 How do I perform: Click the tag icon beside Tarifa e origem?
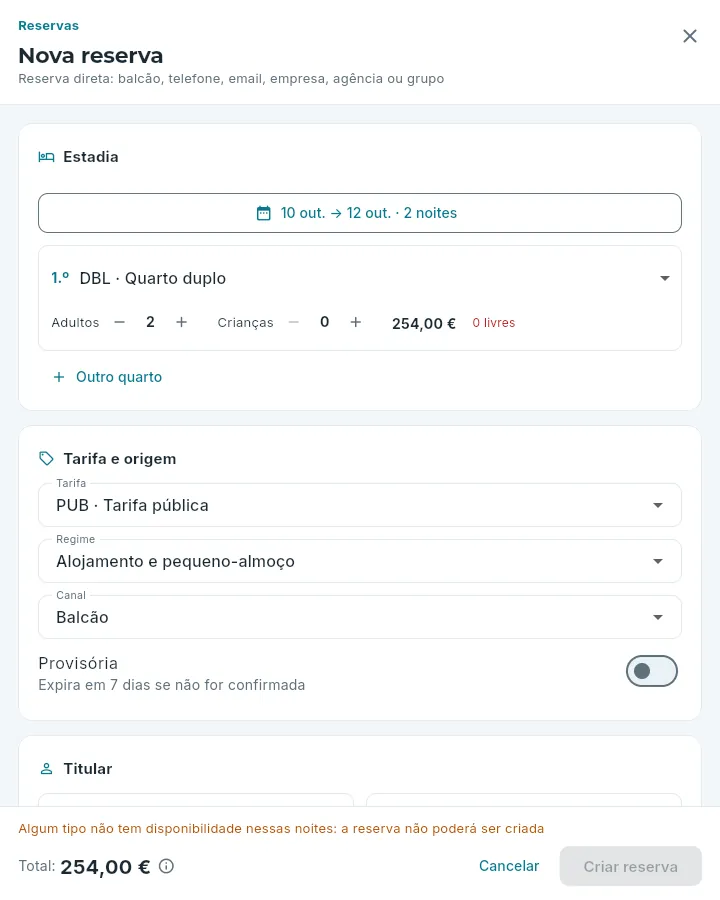(47, 459)
